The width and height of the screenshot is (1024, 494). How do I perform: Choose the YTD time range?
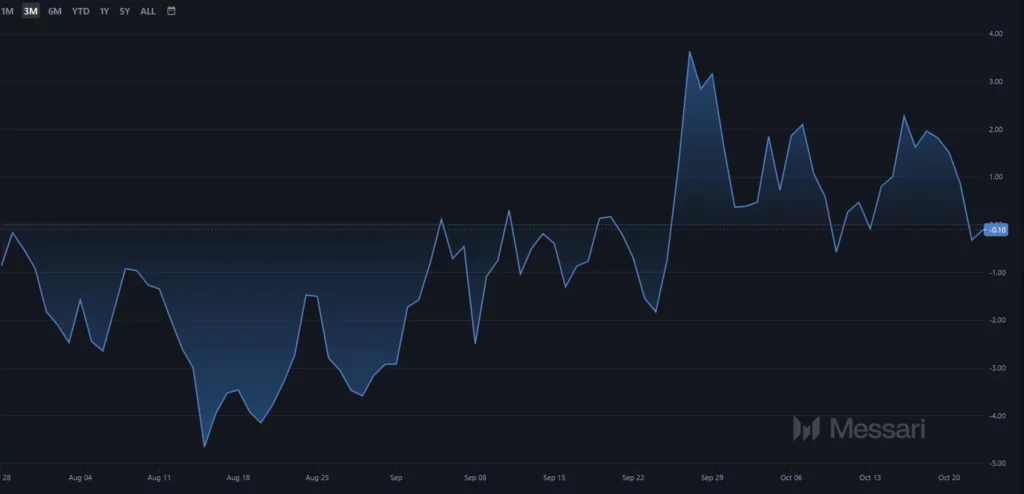point(81,11)
